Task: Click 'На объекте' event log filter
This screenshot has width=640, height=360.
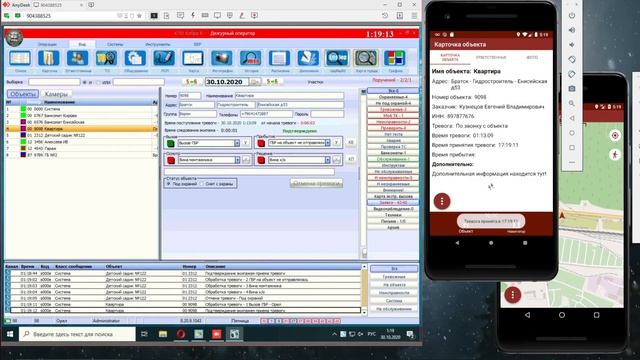Action: click(x=394, y=285)
